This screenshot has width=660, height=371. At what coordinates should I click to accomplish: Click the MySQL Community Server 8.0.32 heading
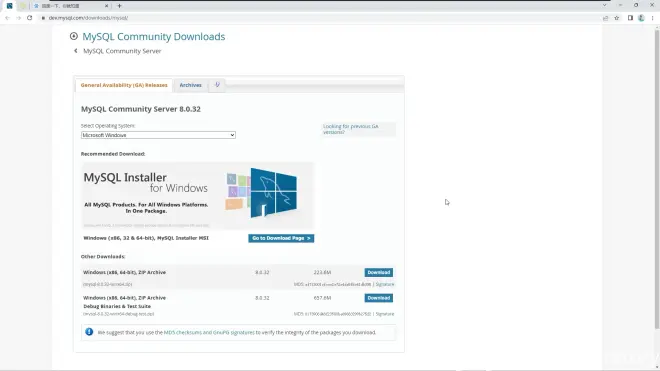click(141, 109)
